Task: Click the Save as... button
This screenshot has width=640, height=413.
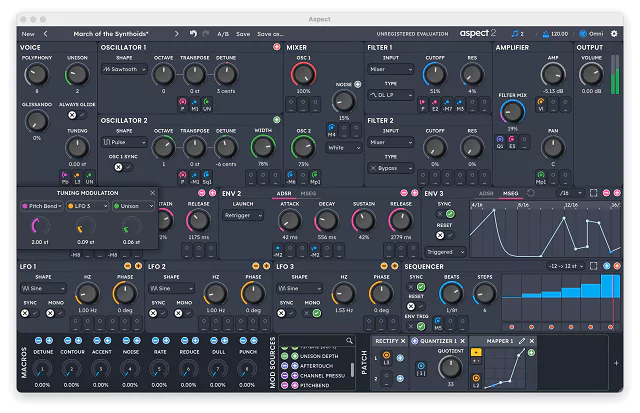Action: click(270, 34)
